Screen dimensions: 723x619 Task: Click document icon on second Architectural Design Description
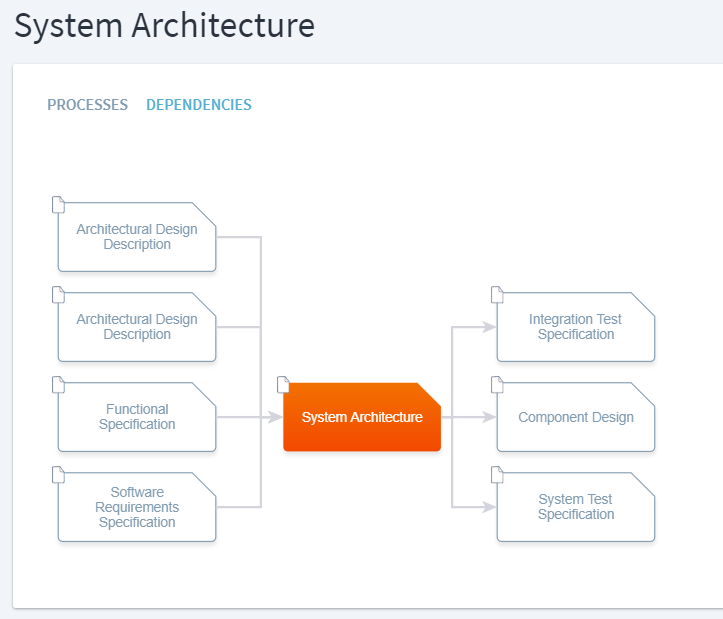tap(58, 295)
